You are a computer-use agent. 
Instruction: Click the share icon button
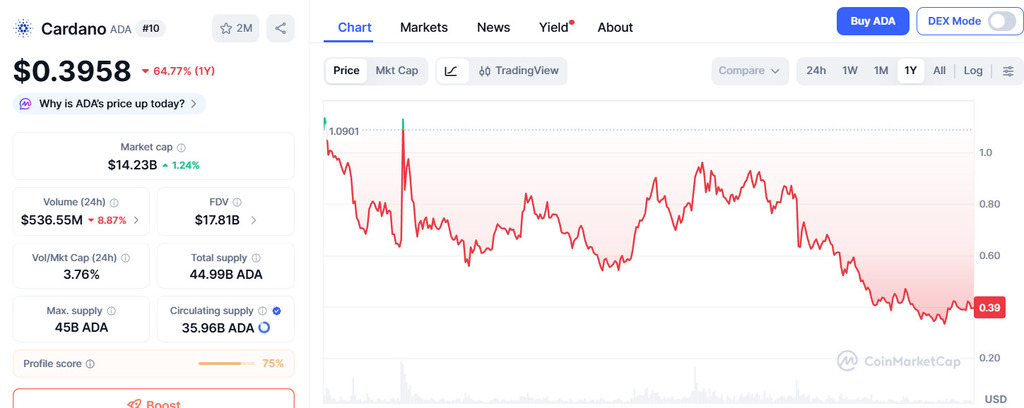[x=280, y=28]
